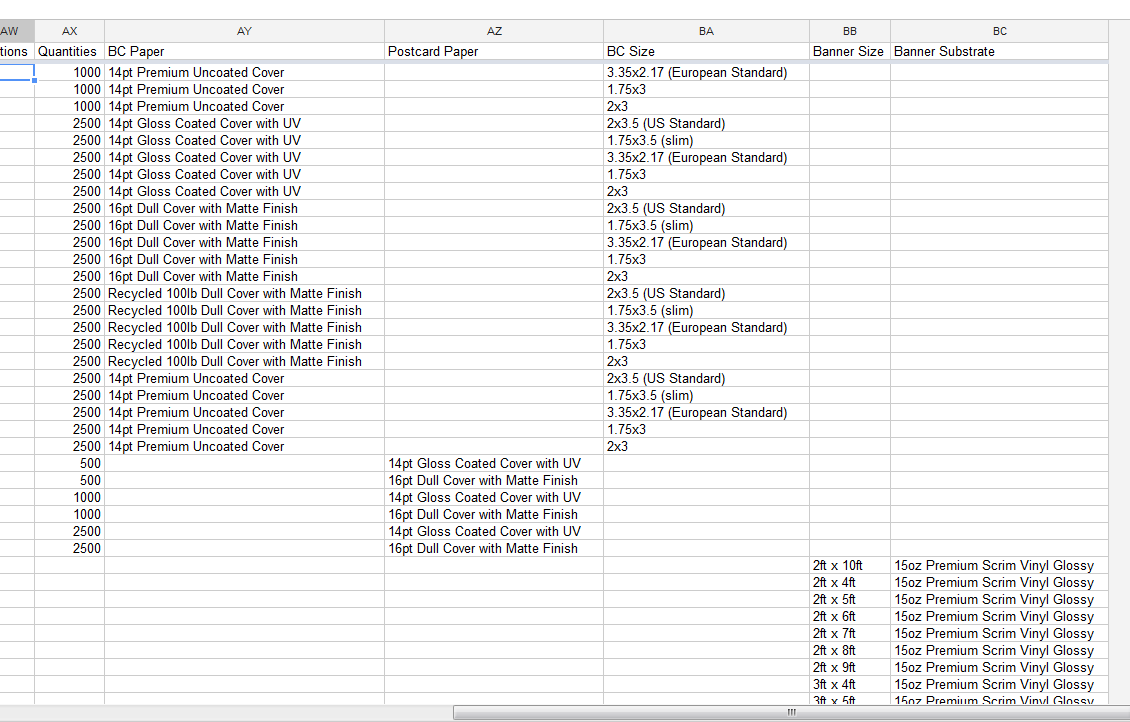Select the 2ft x 4ft banner size cell

[x=850, y=582]
